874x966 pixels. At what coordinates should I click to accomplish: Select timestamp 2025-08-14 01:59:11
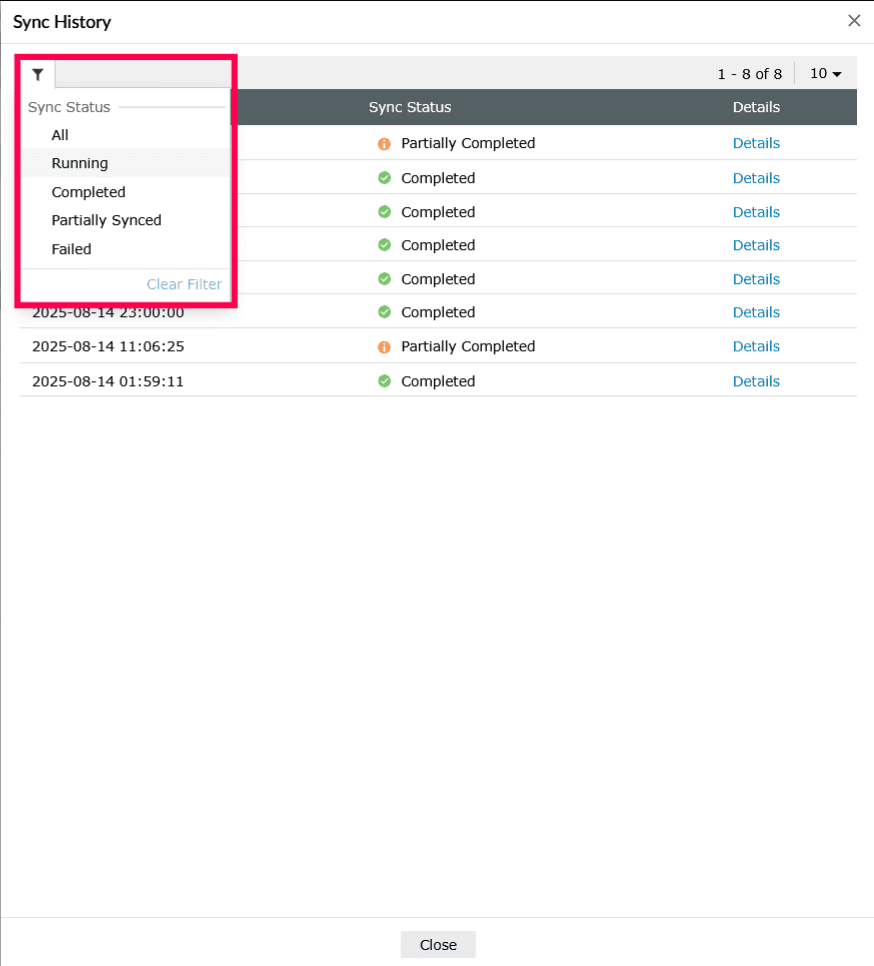108,381
